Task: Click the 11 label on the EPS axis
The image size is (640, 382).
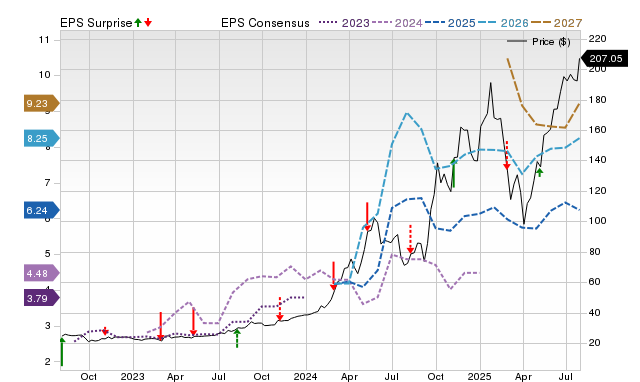Action: click(44, 40)
